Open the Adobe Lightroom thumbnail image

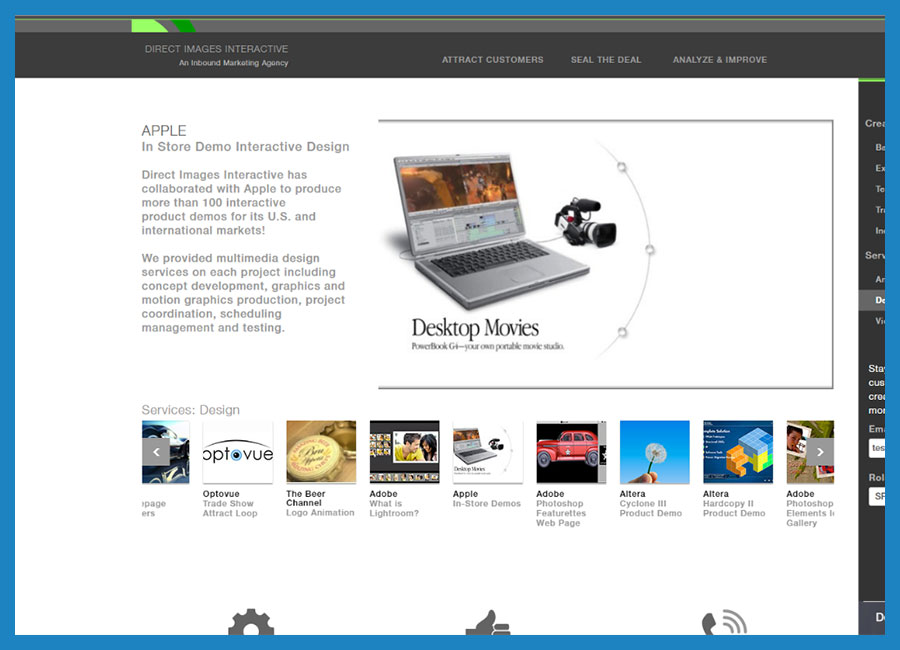405,452
